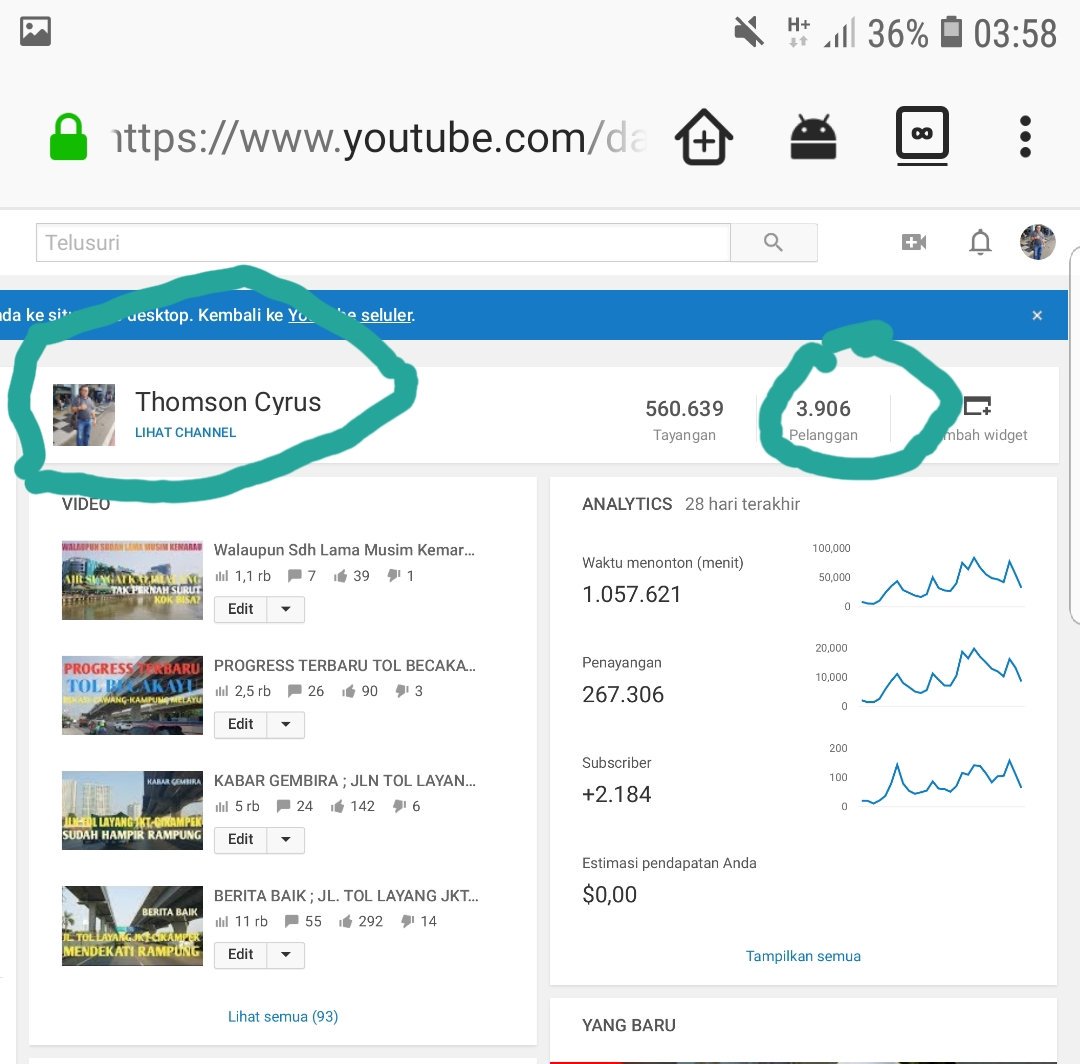Image resolution: width=1080 pixels, height=1064 pixels.
Task: Open the LIHAT CHANNEL link
Action: pos(185,432)
